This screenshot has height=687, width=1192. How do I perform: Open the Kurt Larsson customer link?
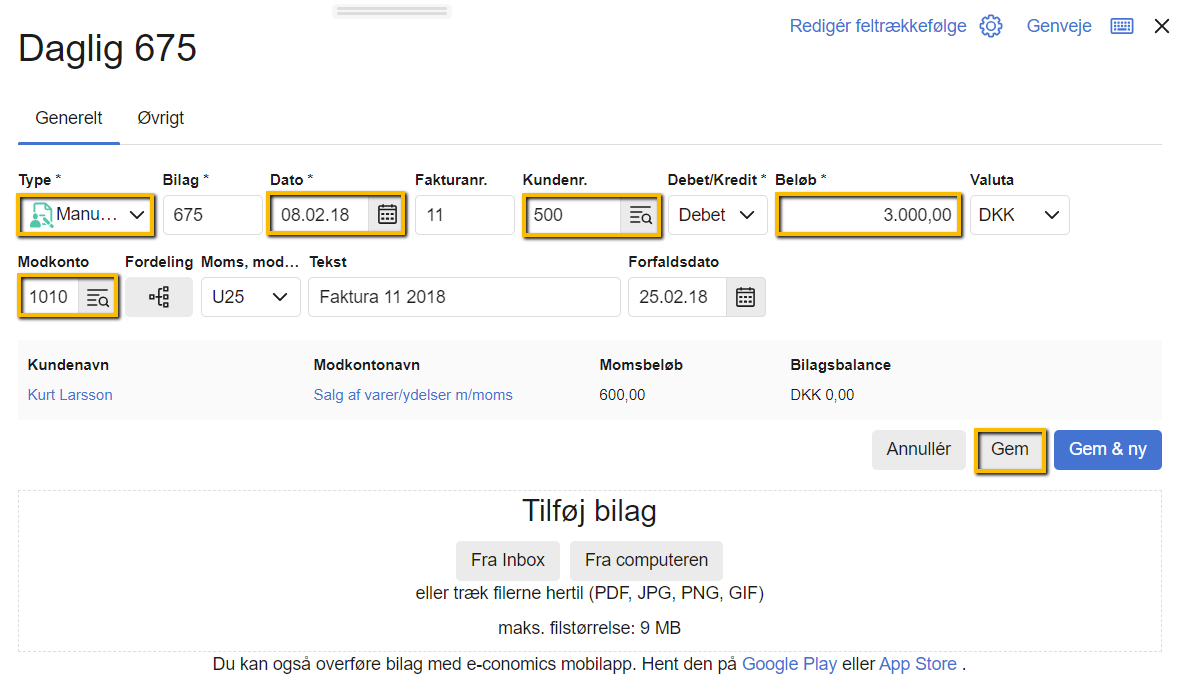[x=70, y=395]
